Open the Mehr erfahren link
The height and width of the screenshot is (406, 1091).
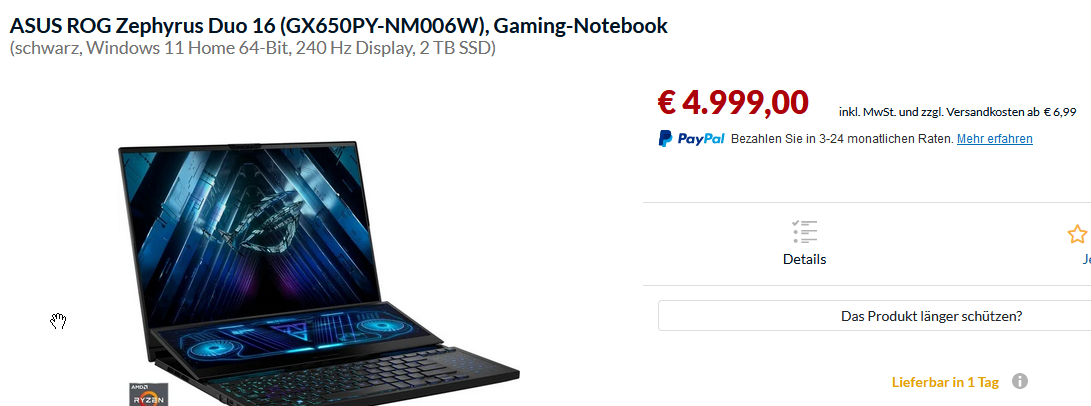point(994,139)
